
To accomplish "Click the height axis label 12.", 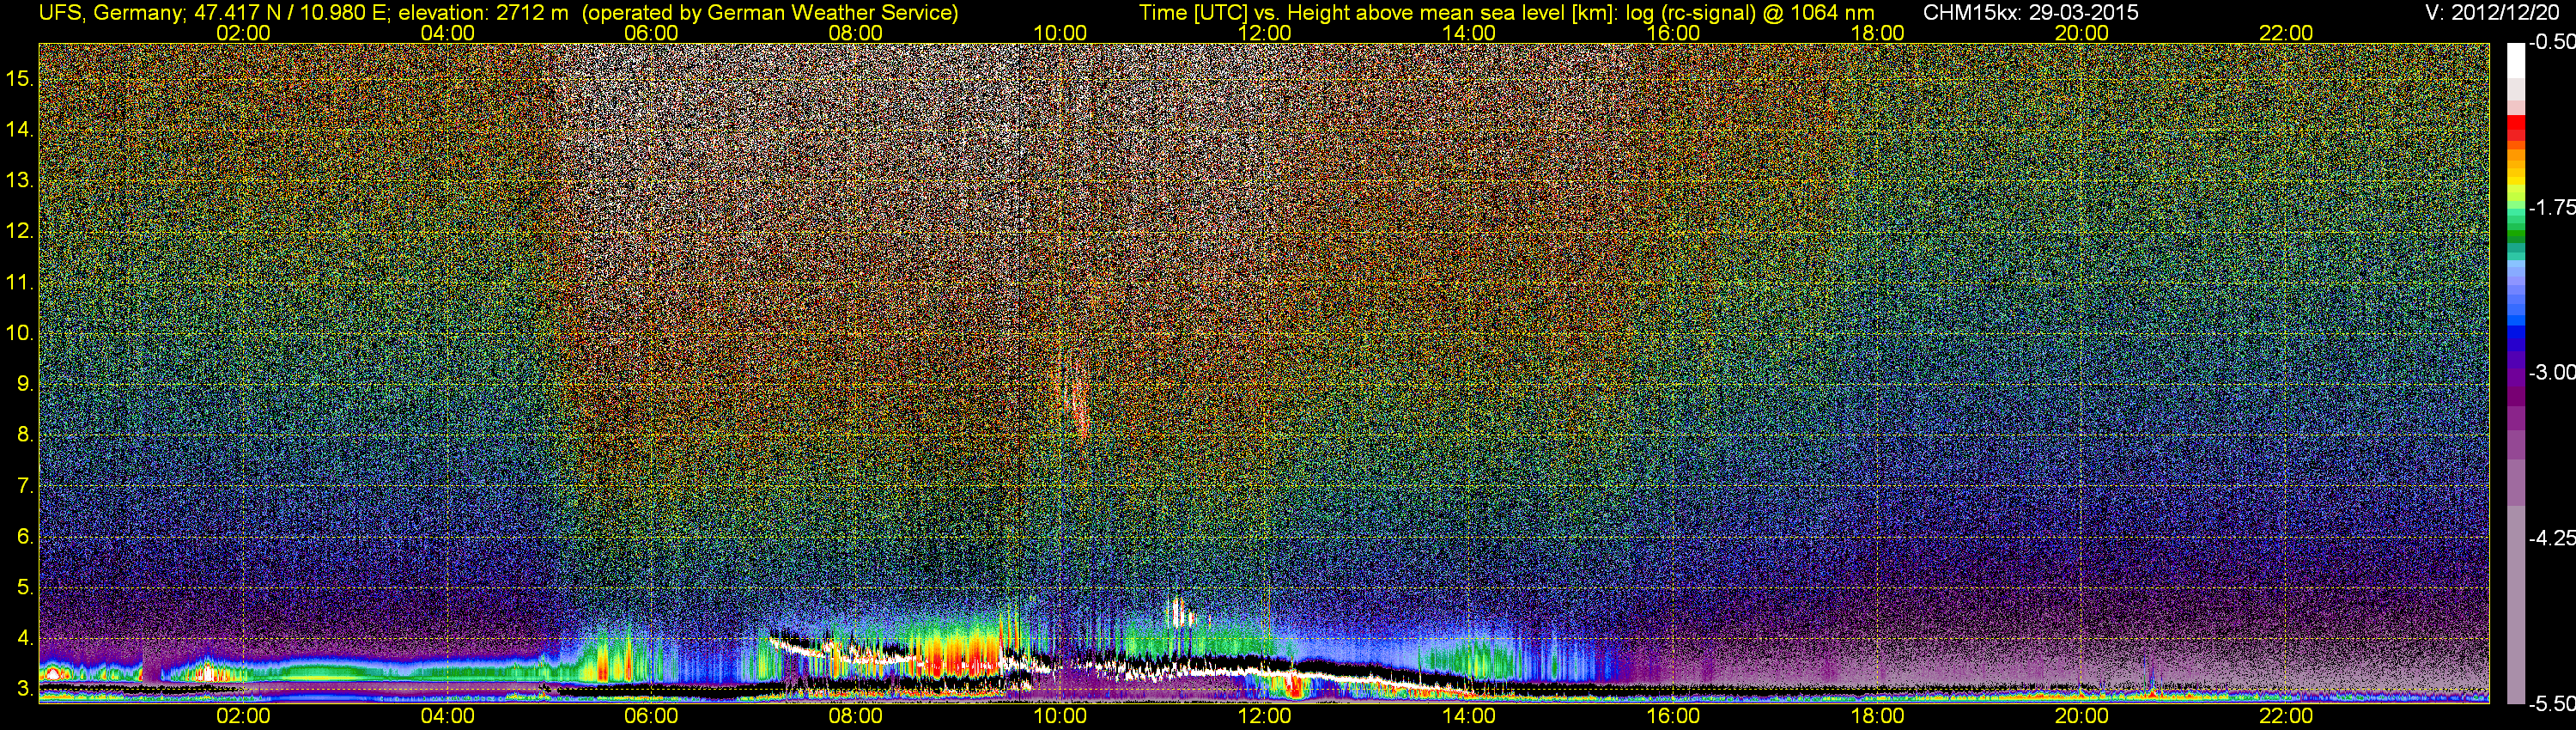I will point(19,231).
